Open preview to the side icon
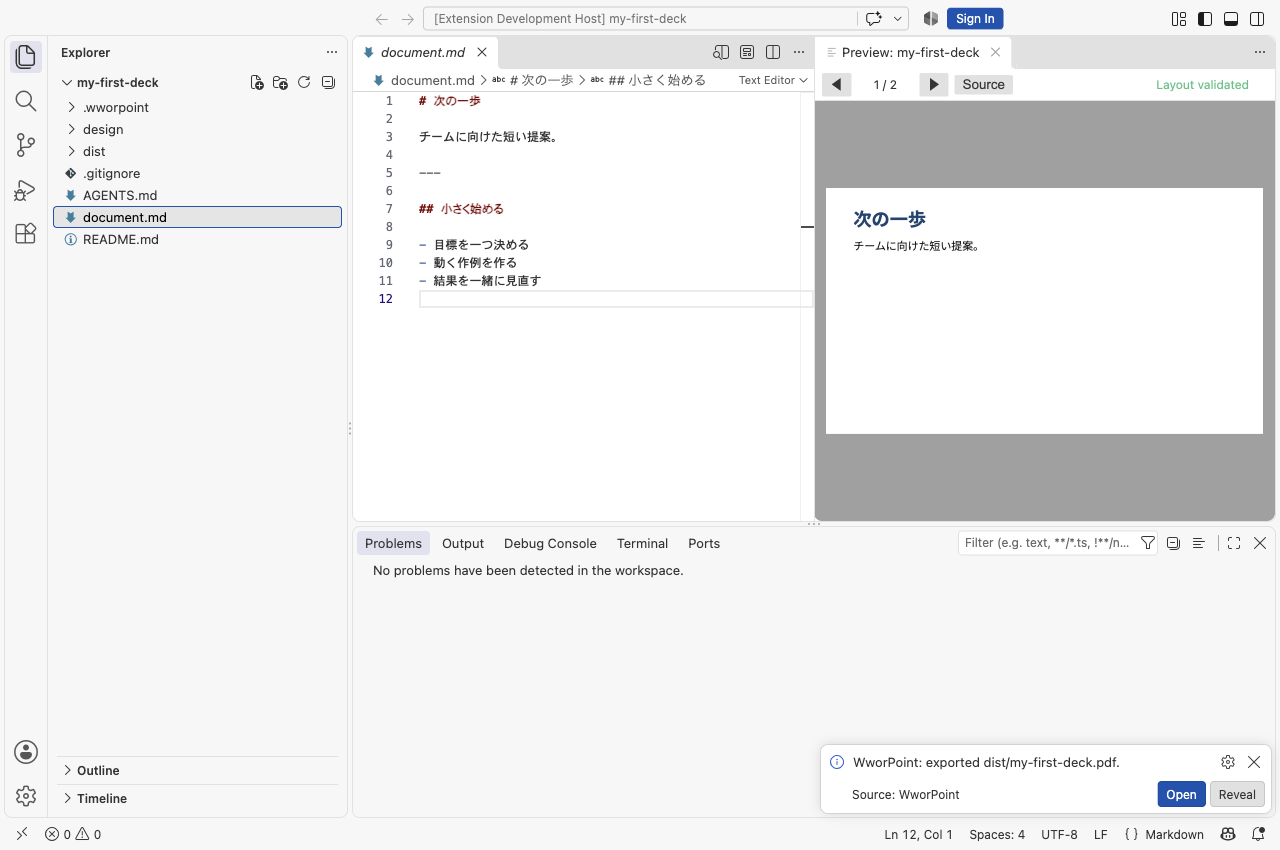 click(x=721, y=52)
